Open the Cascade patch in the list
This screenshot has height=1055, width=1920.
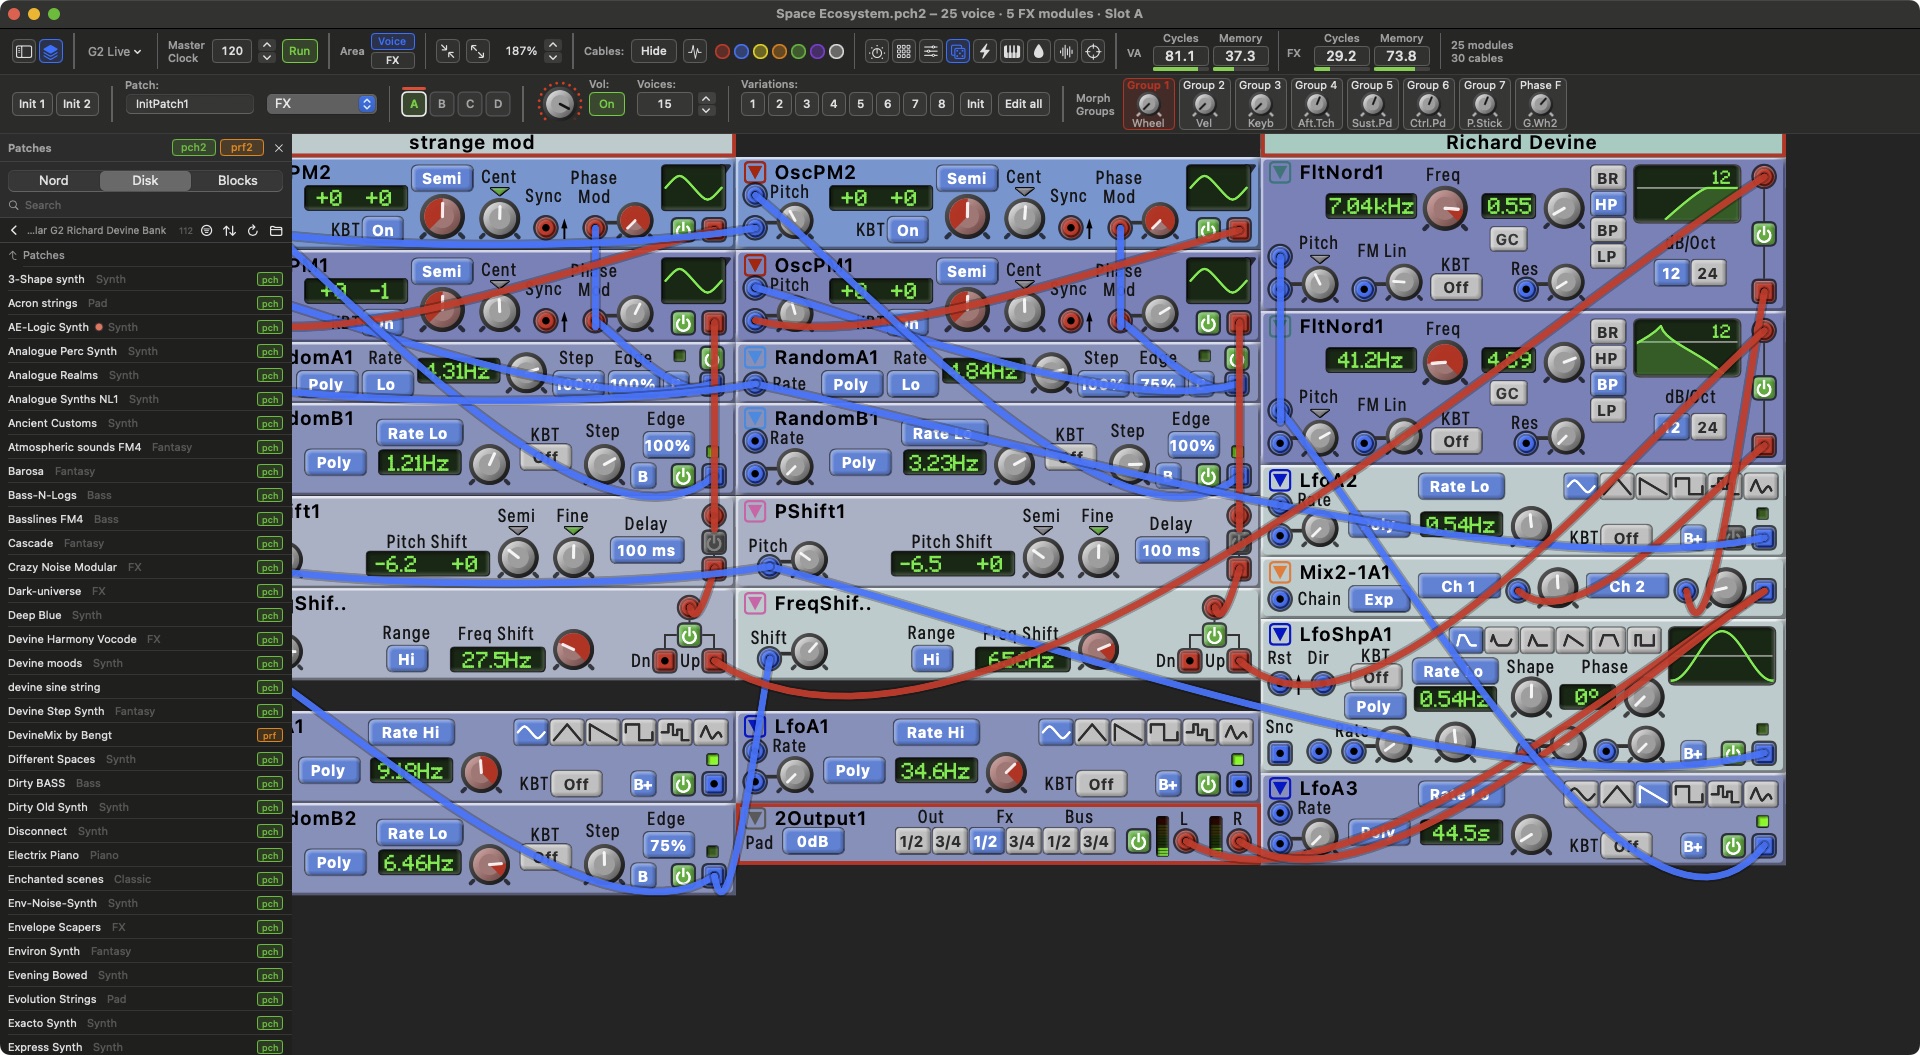pyautogui.click(x=145, y=543)
